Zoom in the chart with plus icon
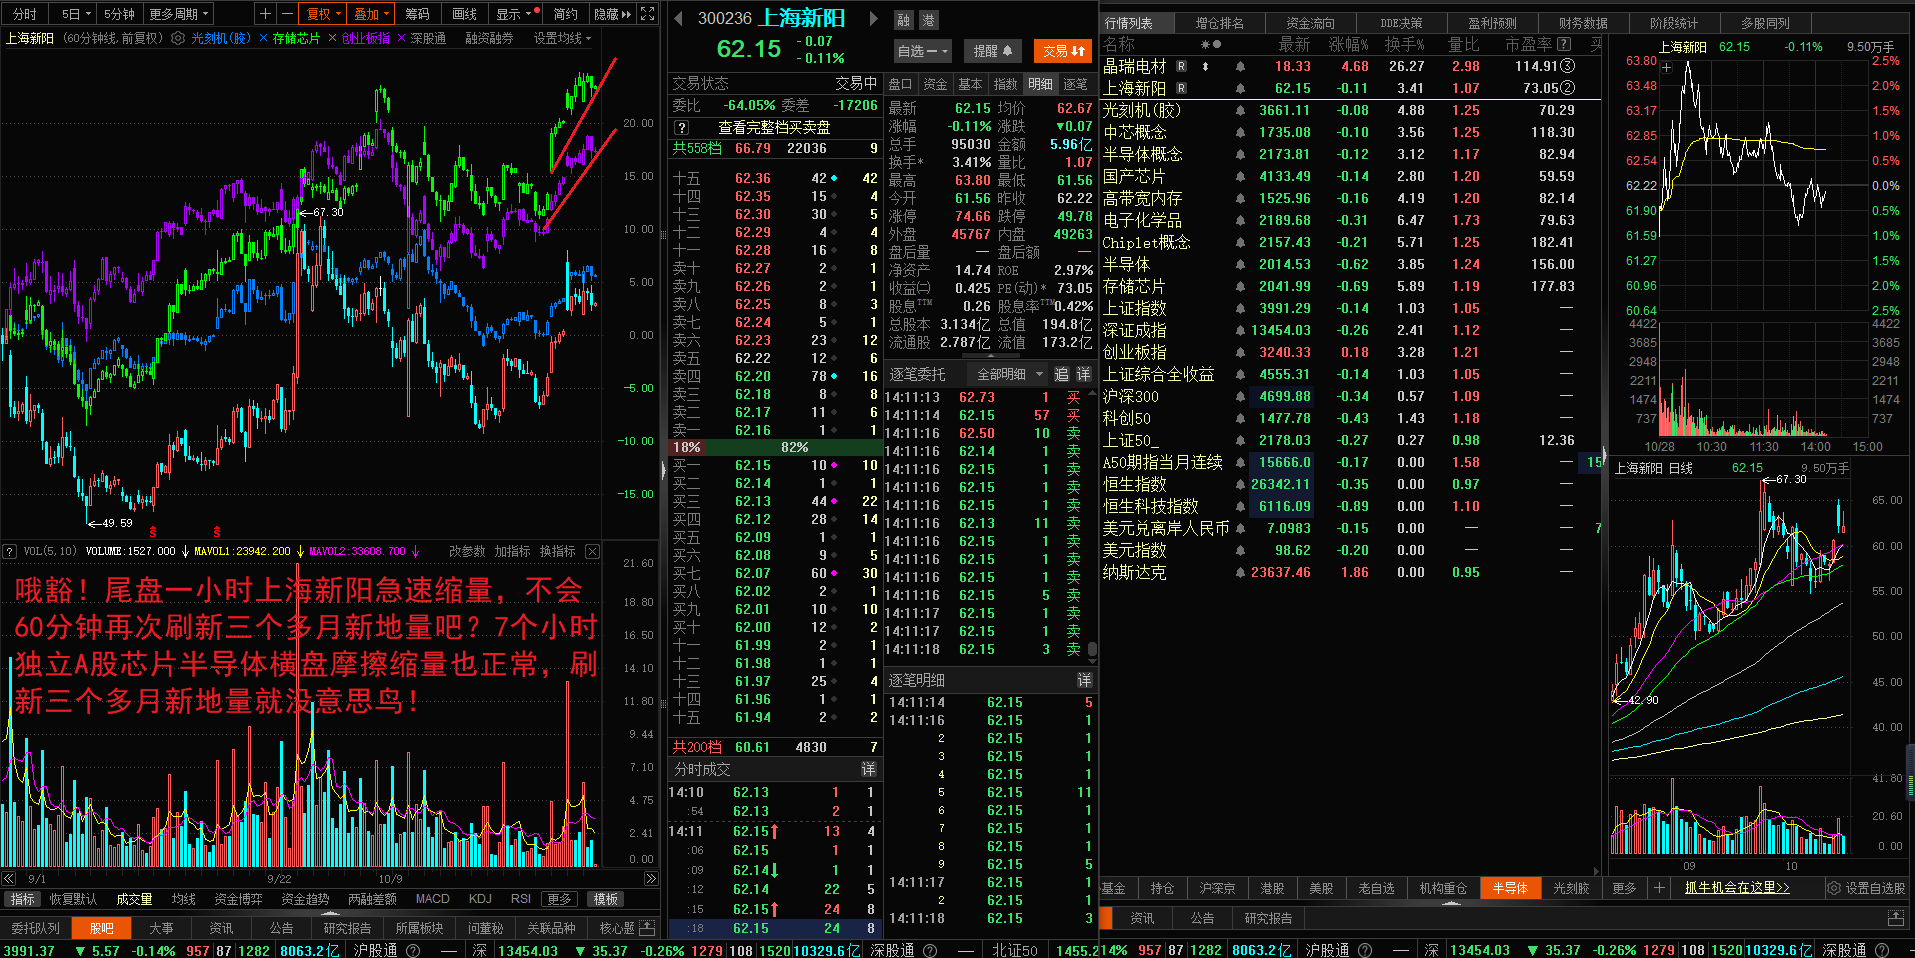Viewport: 1915px width, 958px height. (x=265, y=14)
